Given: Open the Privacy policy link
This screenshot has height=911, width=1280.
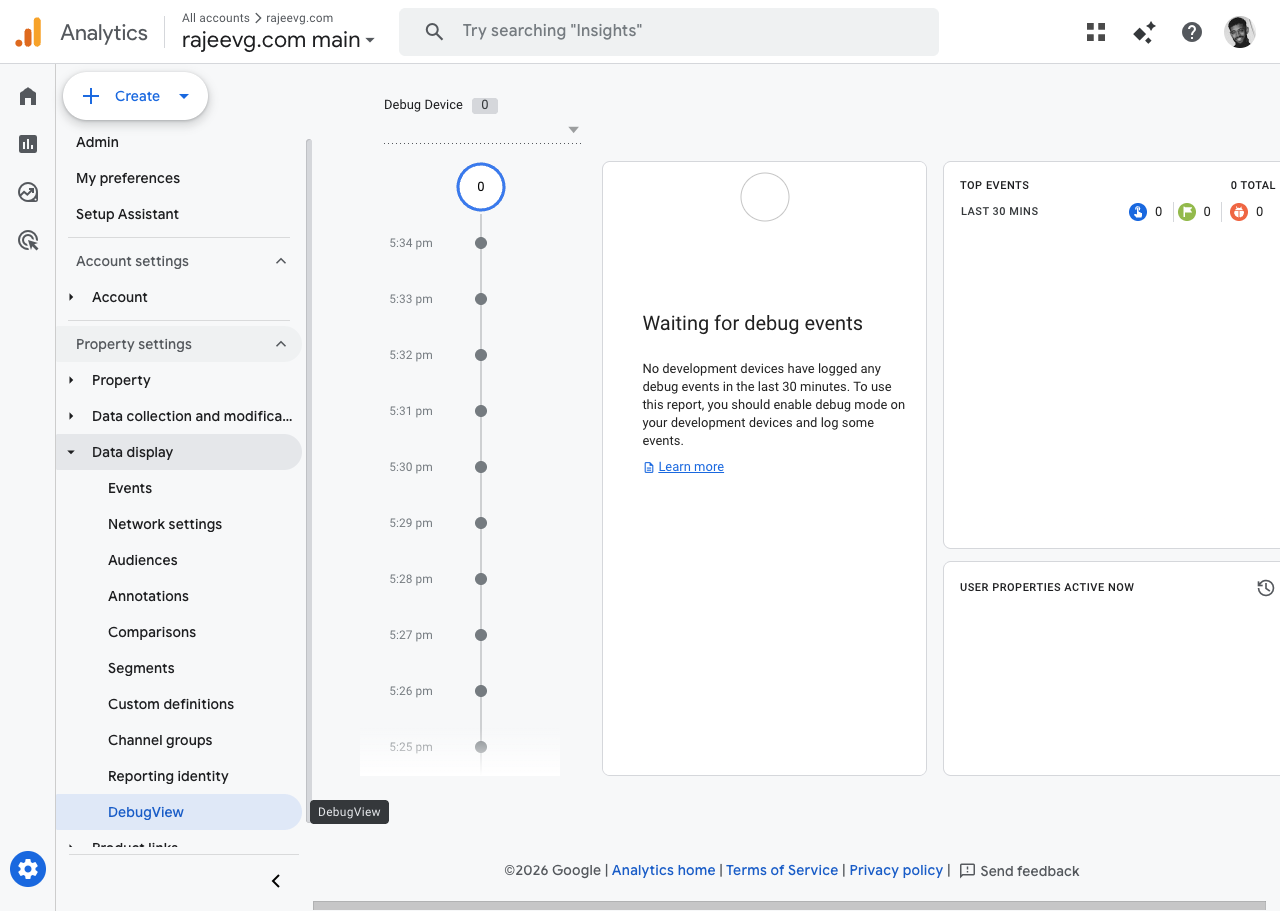Looking at the screenshot, I should (895, 870).
